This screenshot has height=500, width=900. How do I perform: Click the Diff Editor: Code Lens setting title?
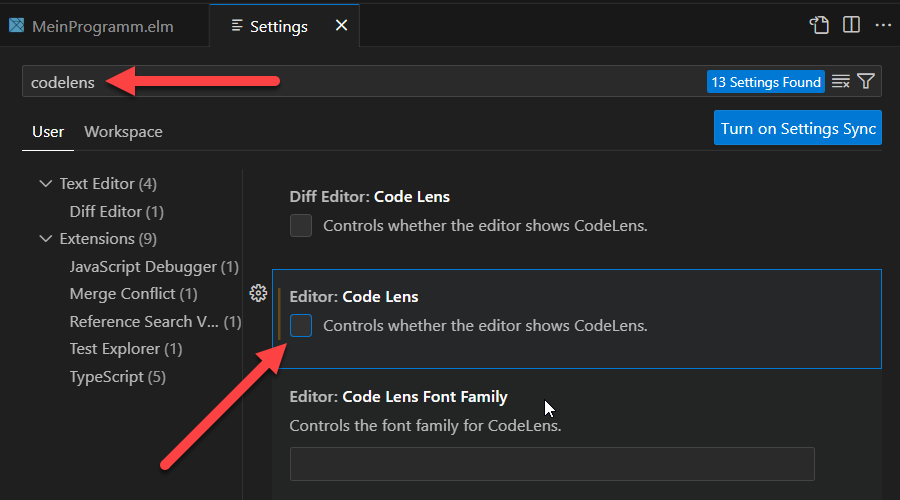click(370, 197)
